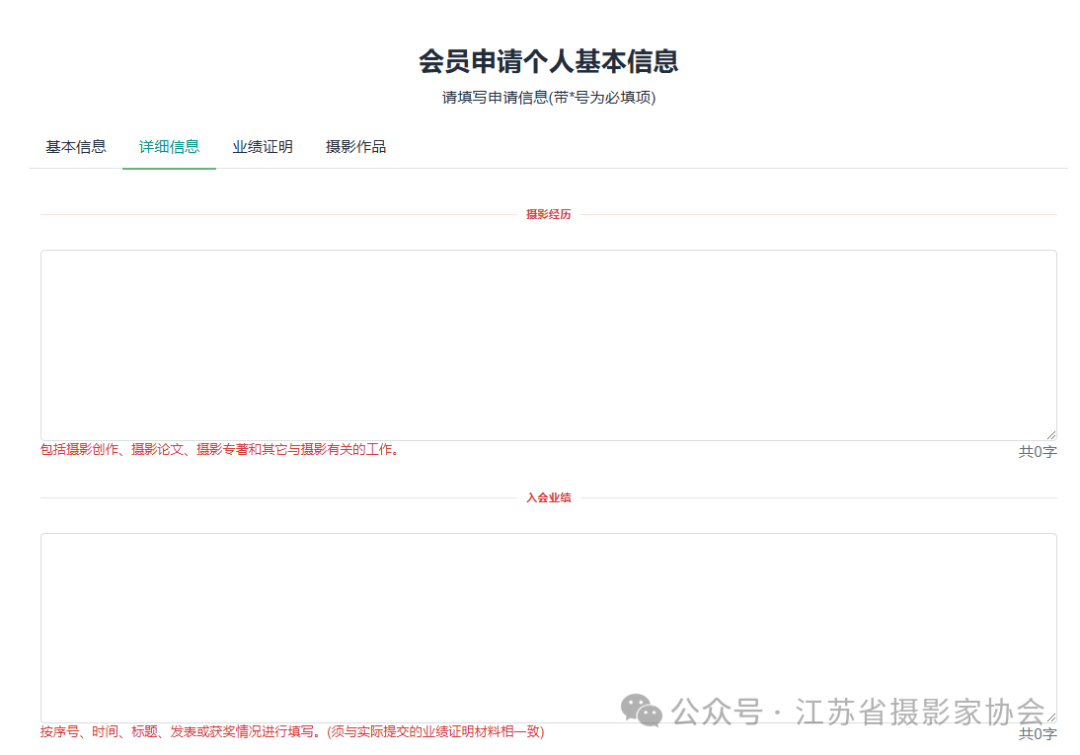Click the 江苏省摄影家协会 watermark text
The width and height of the screenshot is (1080, 755).
coord(920,712)
